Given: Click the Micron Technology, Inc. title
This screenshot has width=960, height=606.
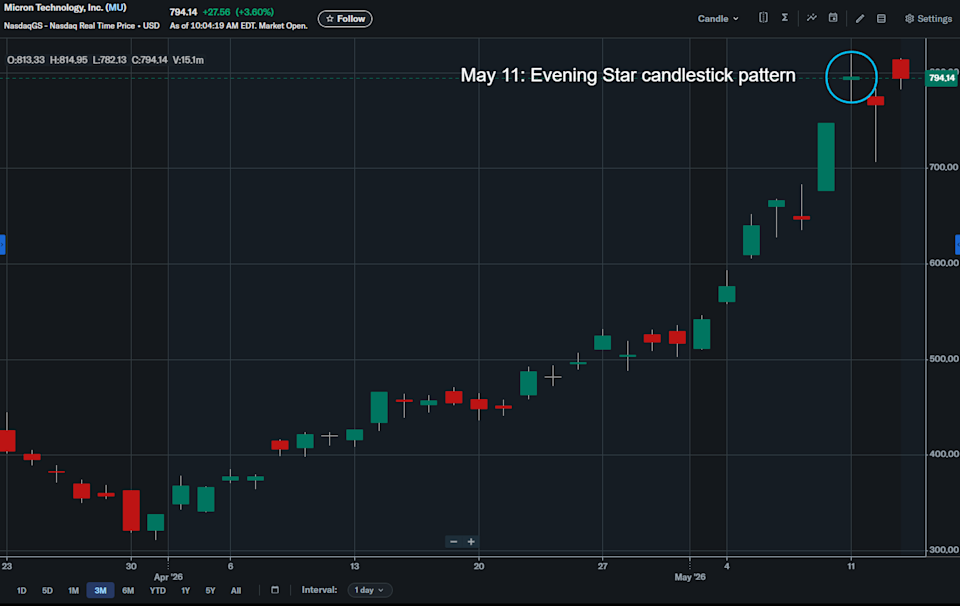Looking at the screenshot, I should [x=53, y=8].
